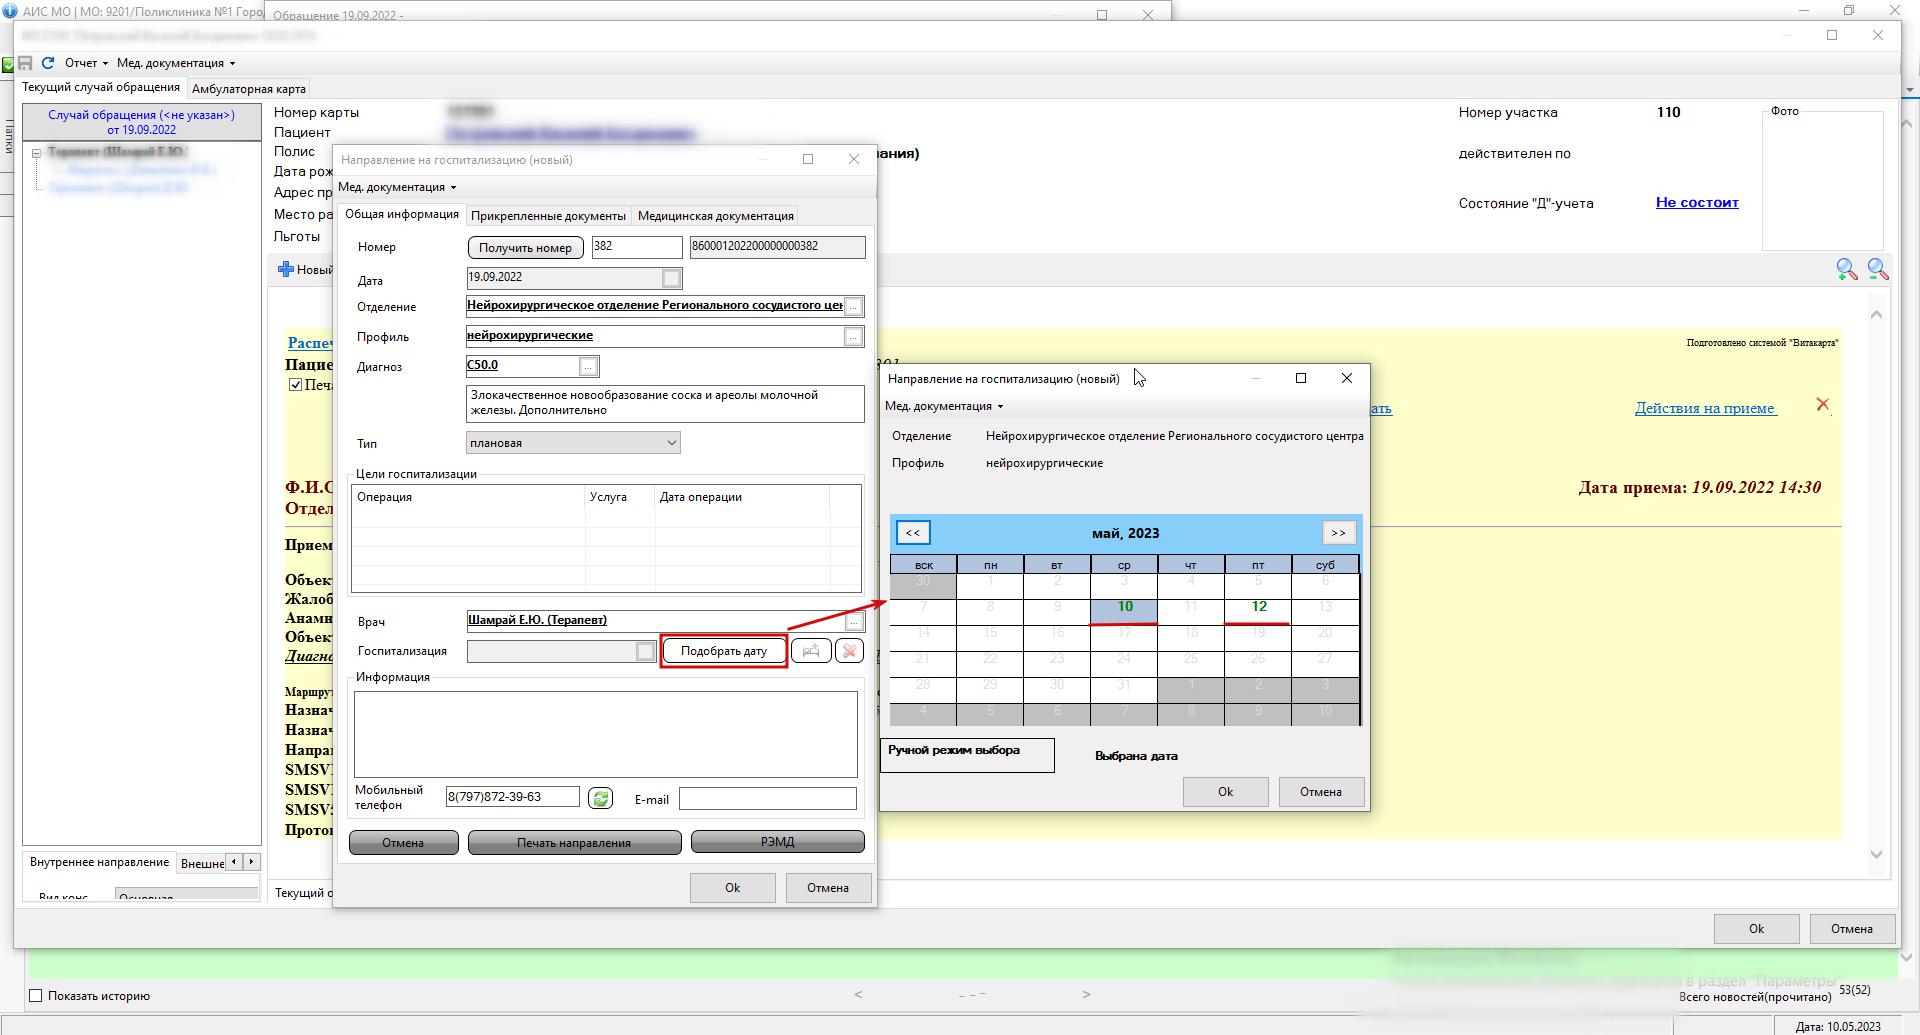Click the hospital bed add icon button

click(811, 651)
